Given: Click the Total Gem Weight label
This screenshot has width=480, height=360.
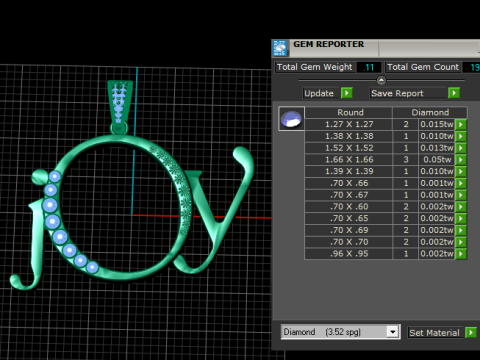Looking at the screenshot, I should pos(314,67).
